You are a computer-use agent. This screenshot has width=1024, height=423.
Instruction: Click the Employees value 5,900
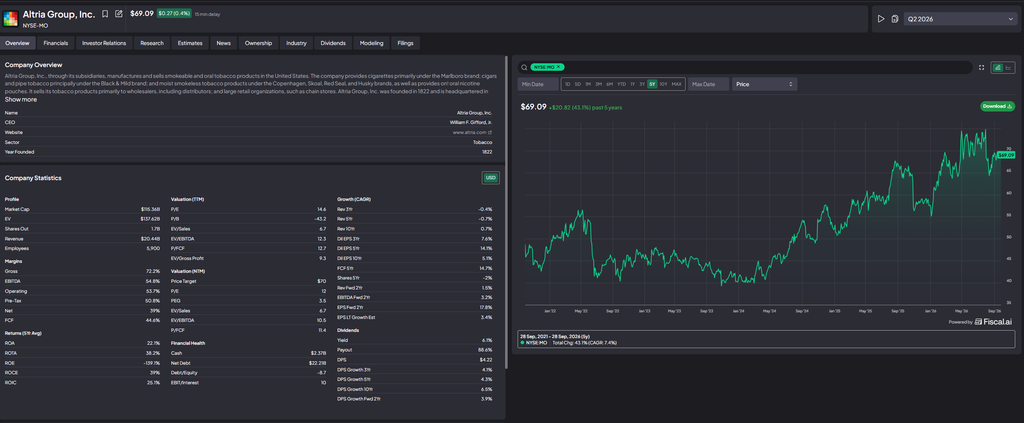pos(153,249)
